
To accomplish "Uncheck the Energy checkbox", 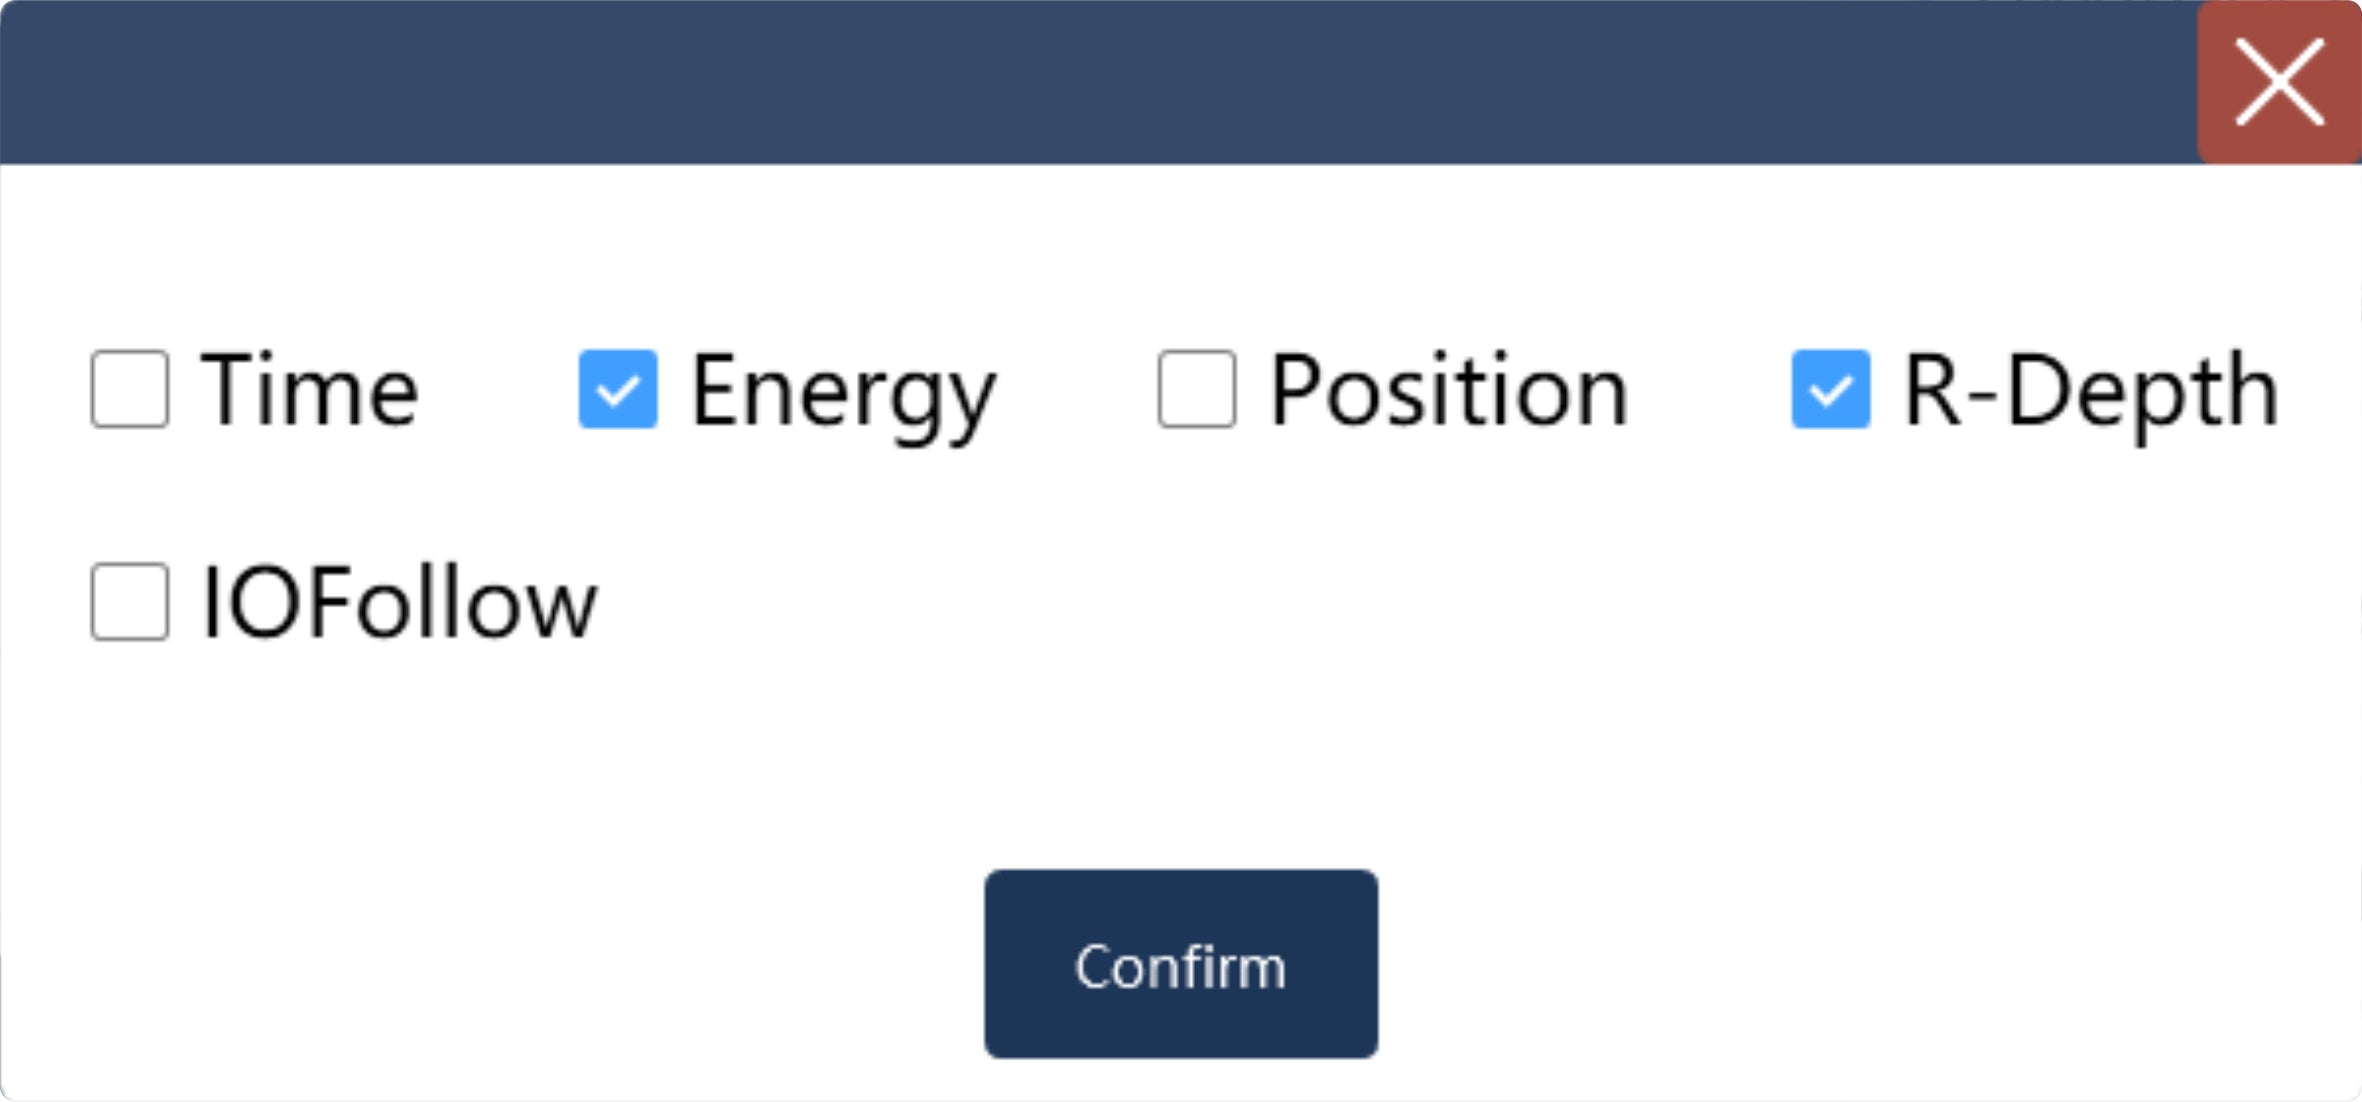I will [618, 389].
